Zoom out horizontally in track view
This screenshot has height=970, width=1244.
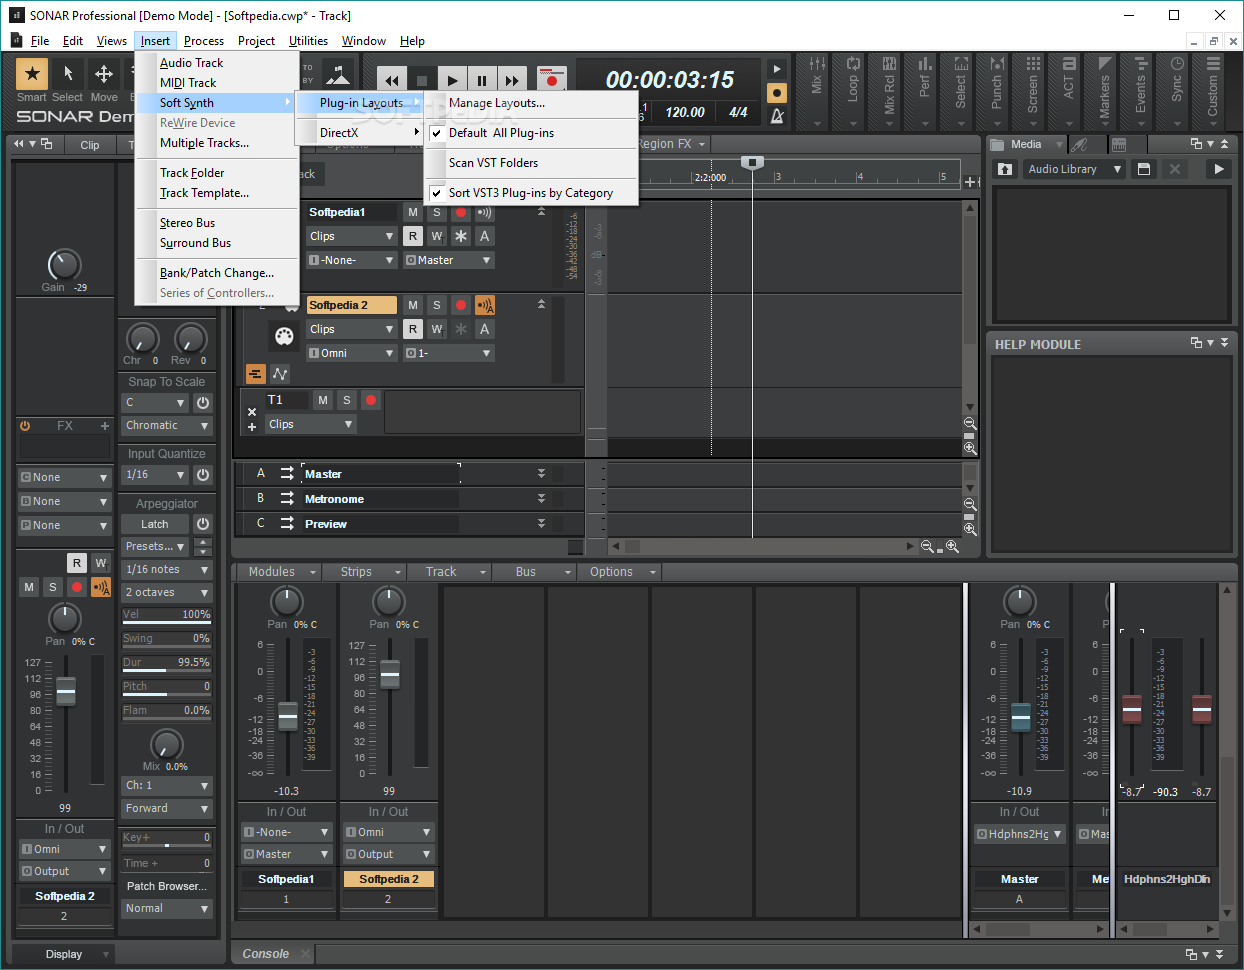pyautogui.click(x=927, y=547)
